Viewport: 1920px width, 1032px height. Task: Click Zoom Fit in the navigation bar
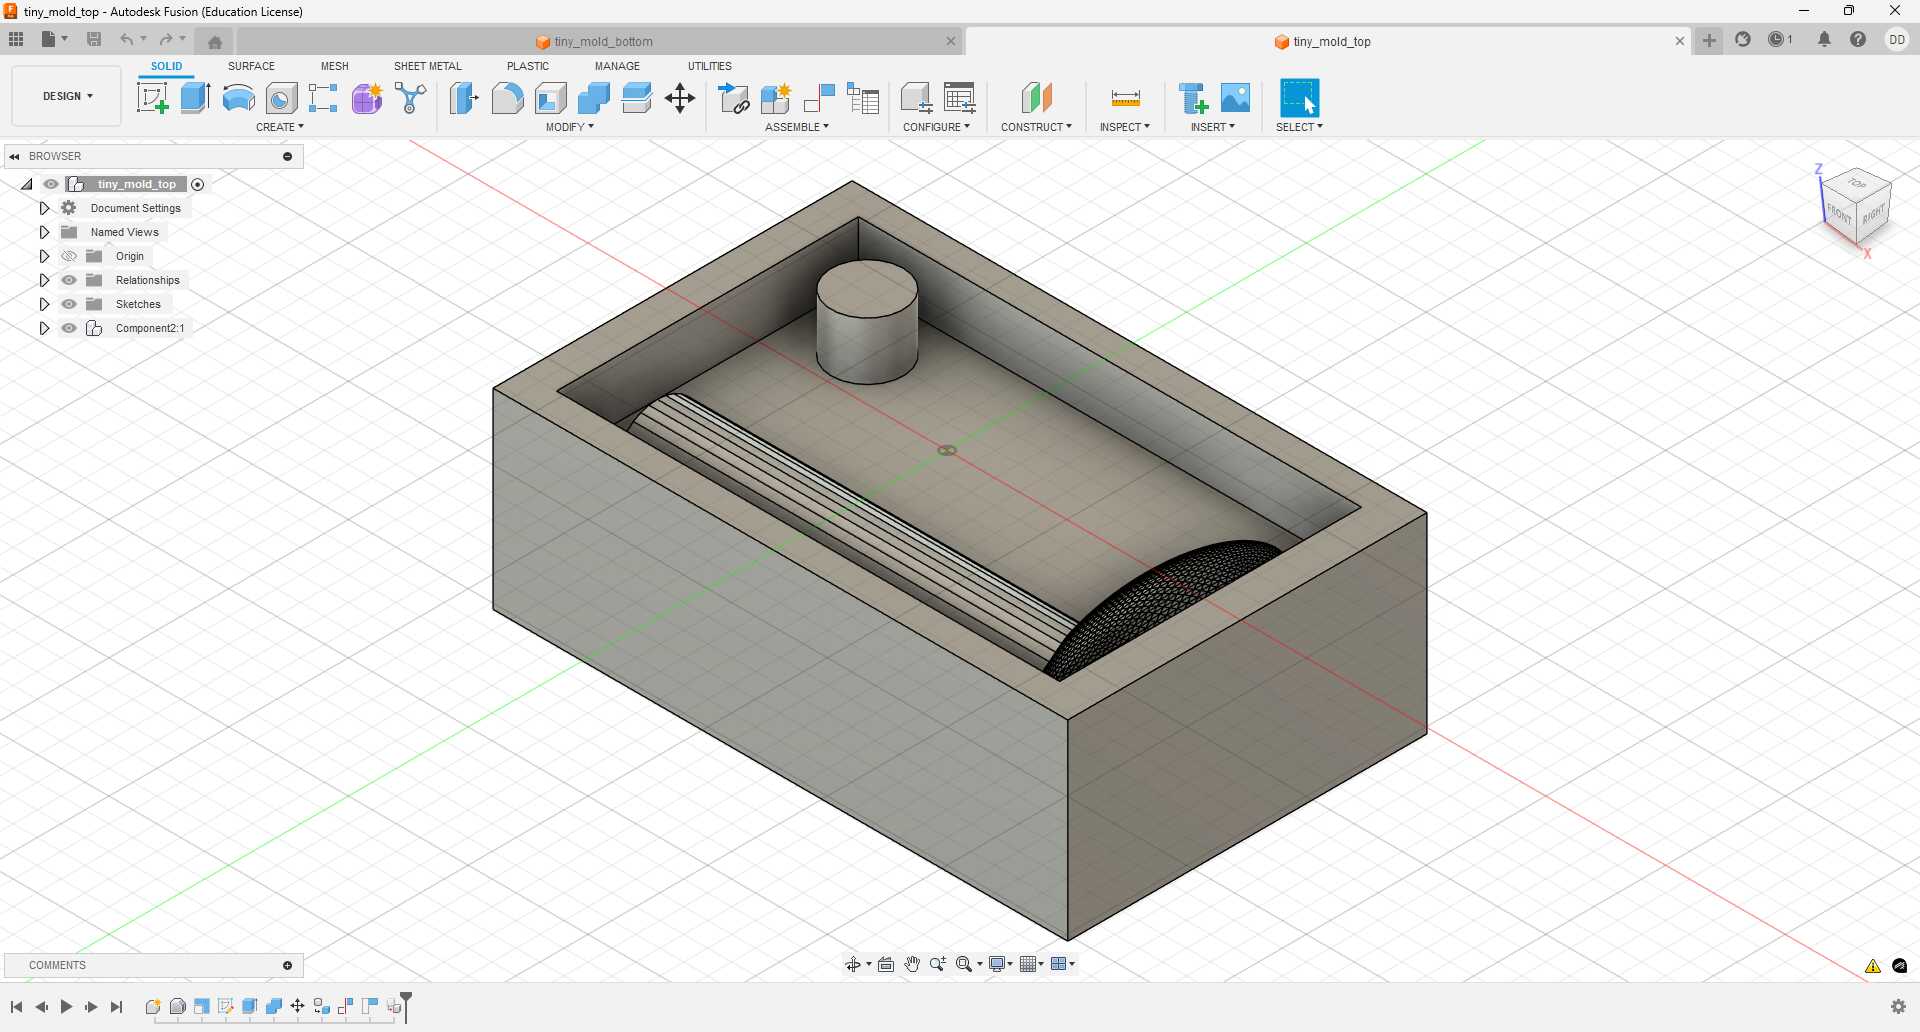coord(963,964)
